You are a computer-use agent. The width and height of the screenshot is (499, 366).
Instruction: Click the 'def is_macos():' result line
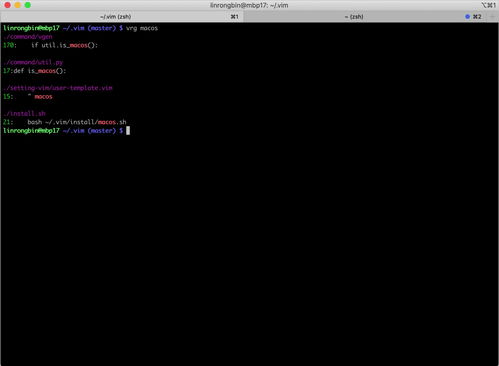tap(40, 71)
